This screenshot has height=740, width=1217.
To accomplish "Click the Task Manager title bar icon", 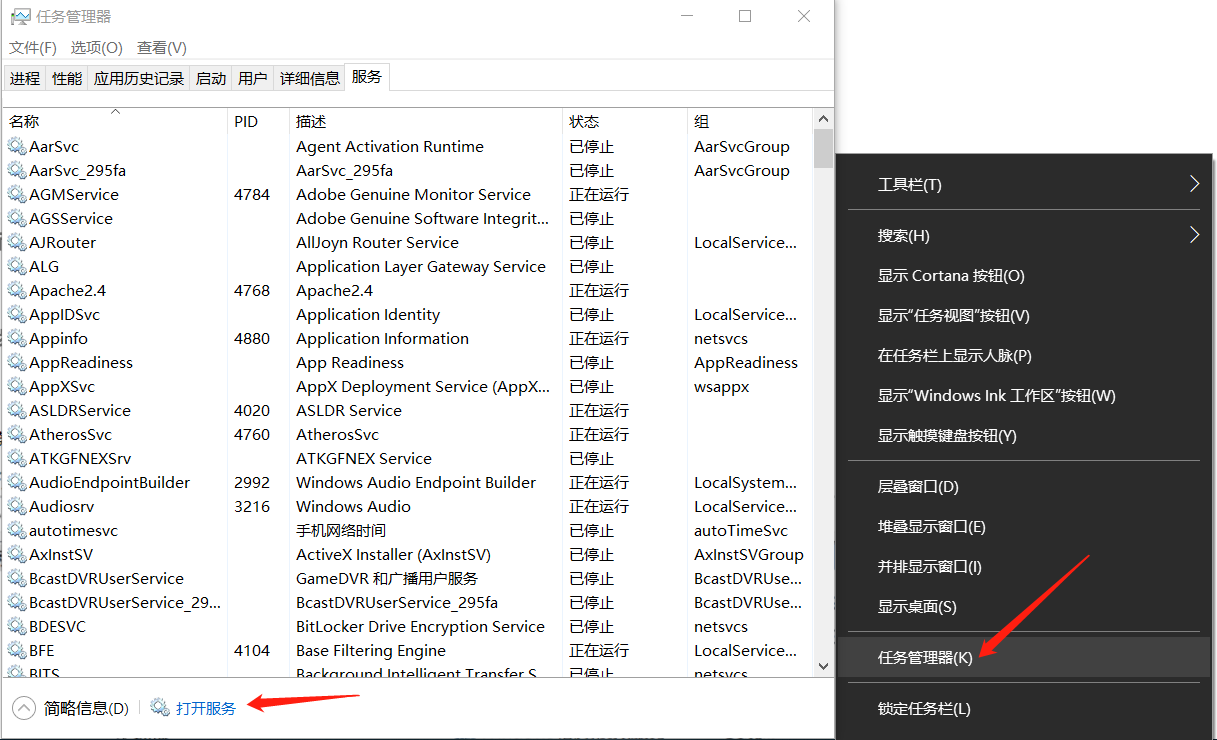I will 19,16.
